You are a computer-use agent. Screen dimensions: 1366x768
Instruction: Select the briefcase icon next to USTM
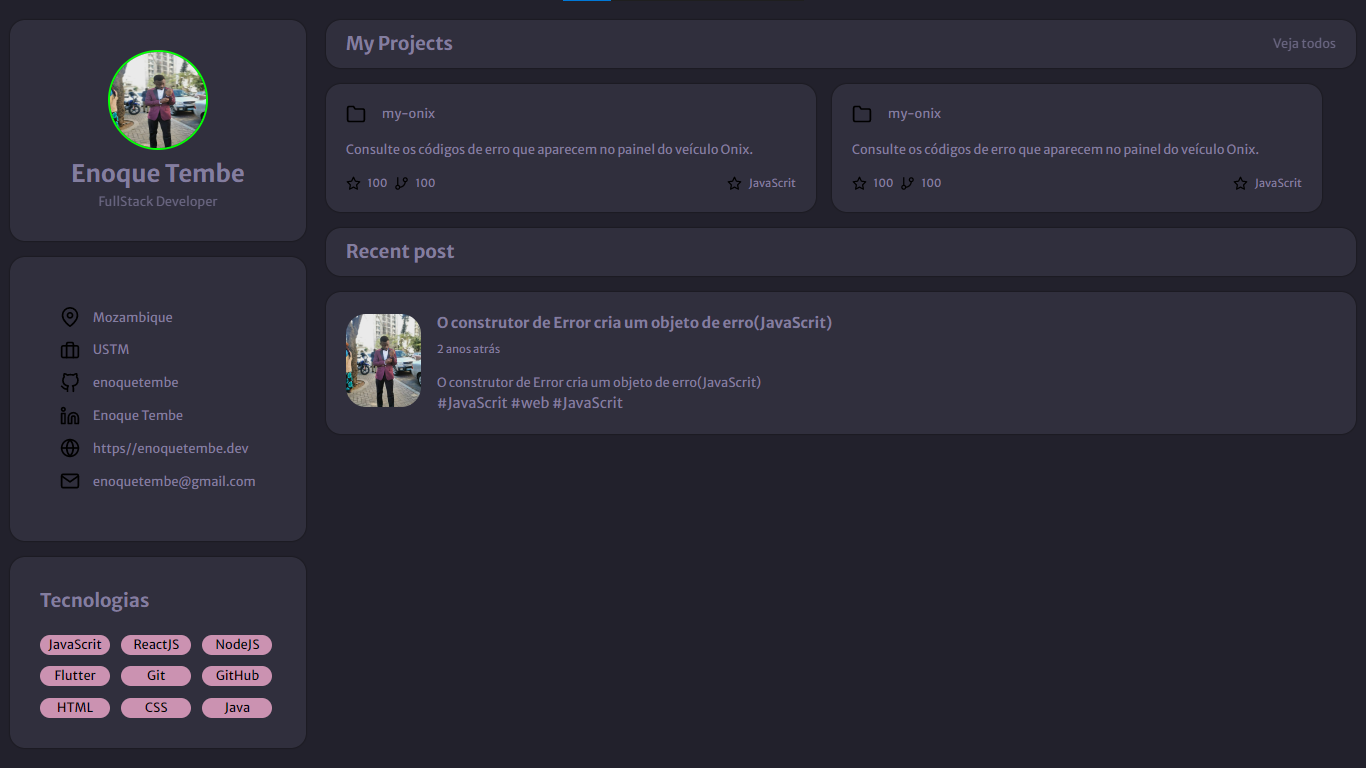(x=70, y=349)
